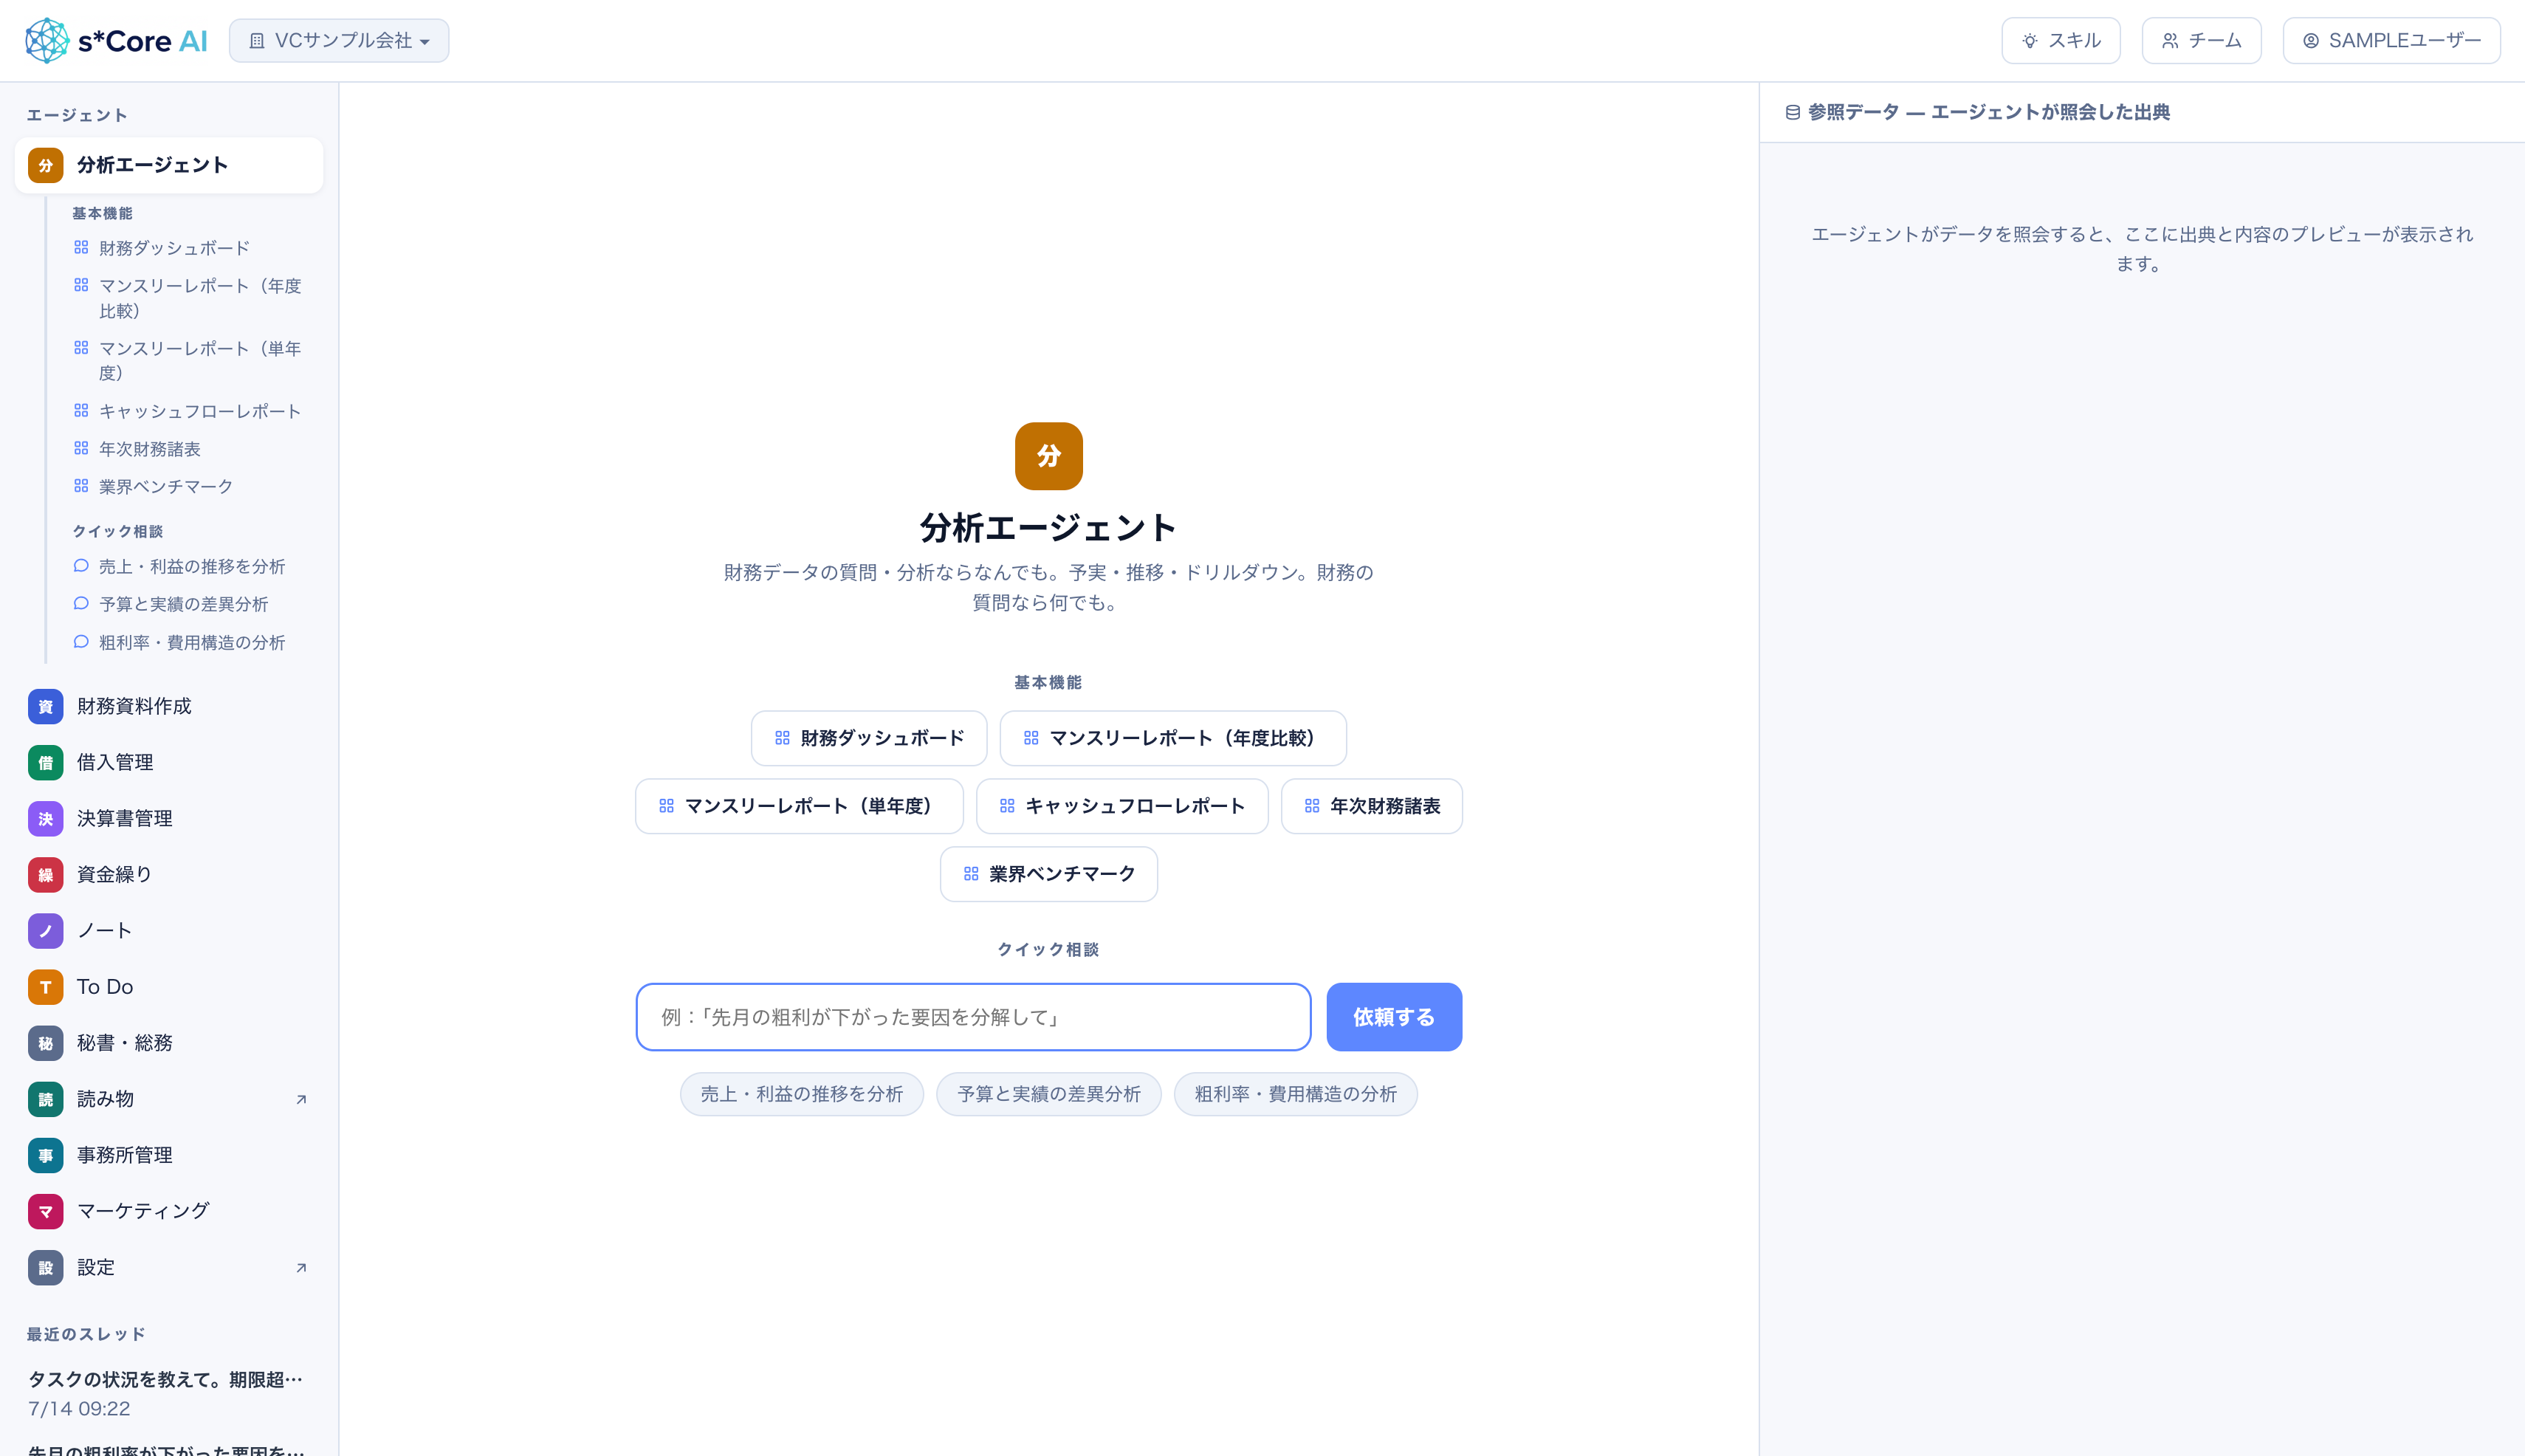The image size is (2525, 1456).
Task: Open sidebar 業界ベンチマーク
Action: 154,486
